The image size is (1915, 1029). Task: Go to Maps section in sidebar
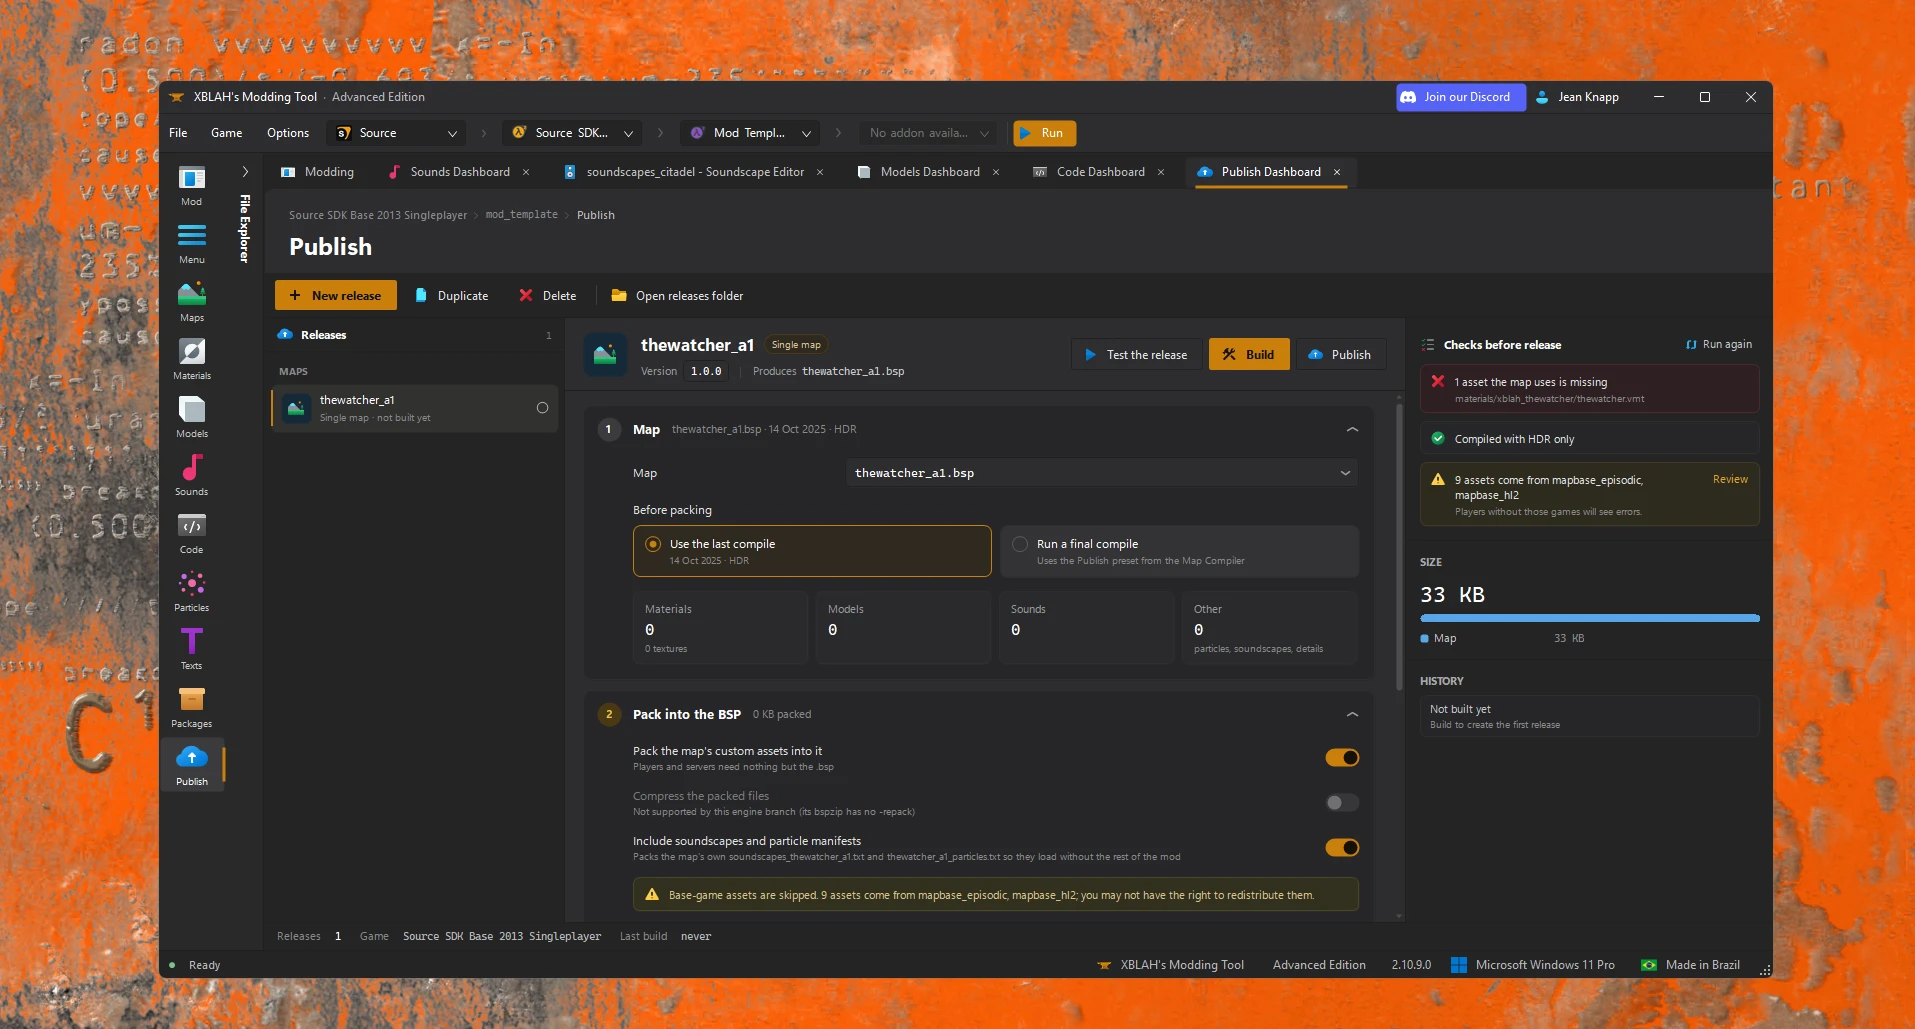pos(192,302)
